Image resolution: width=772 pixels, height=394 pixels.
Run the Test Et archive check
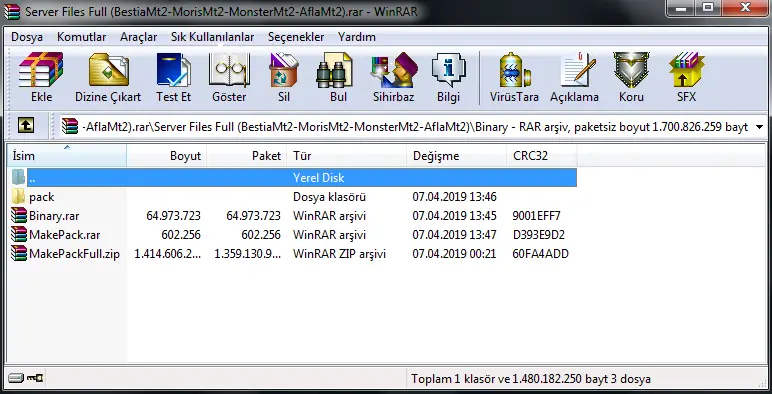click(173, 70)
